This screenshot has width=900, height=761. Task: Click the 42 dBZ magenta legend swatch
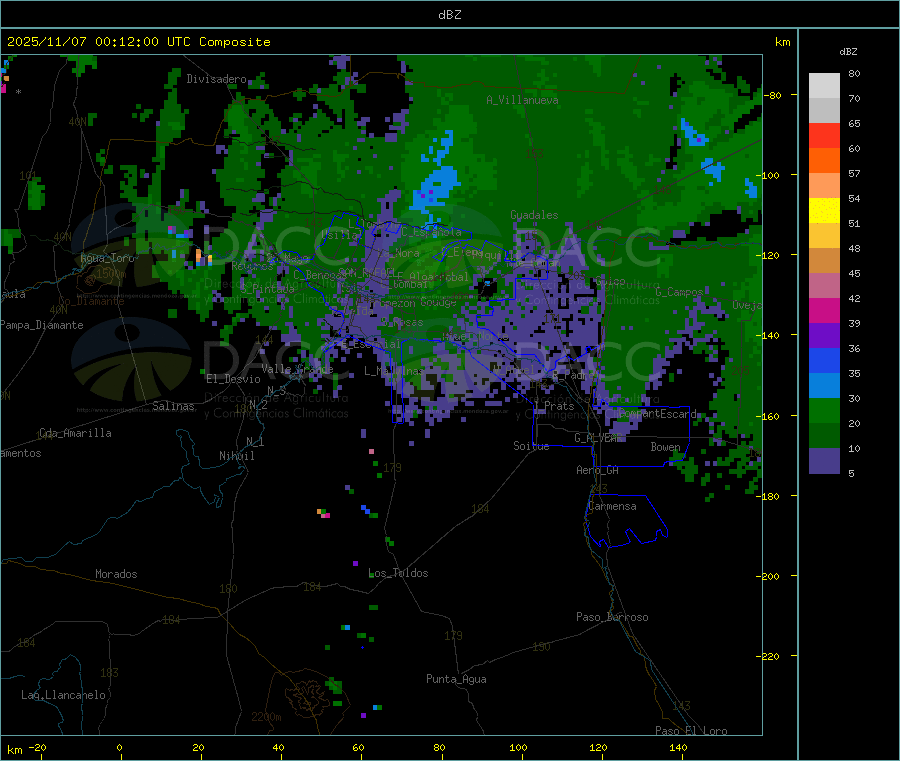[824, 310]
